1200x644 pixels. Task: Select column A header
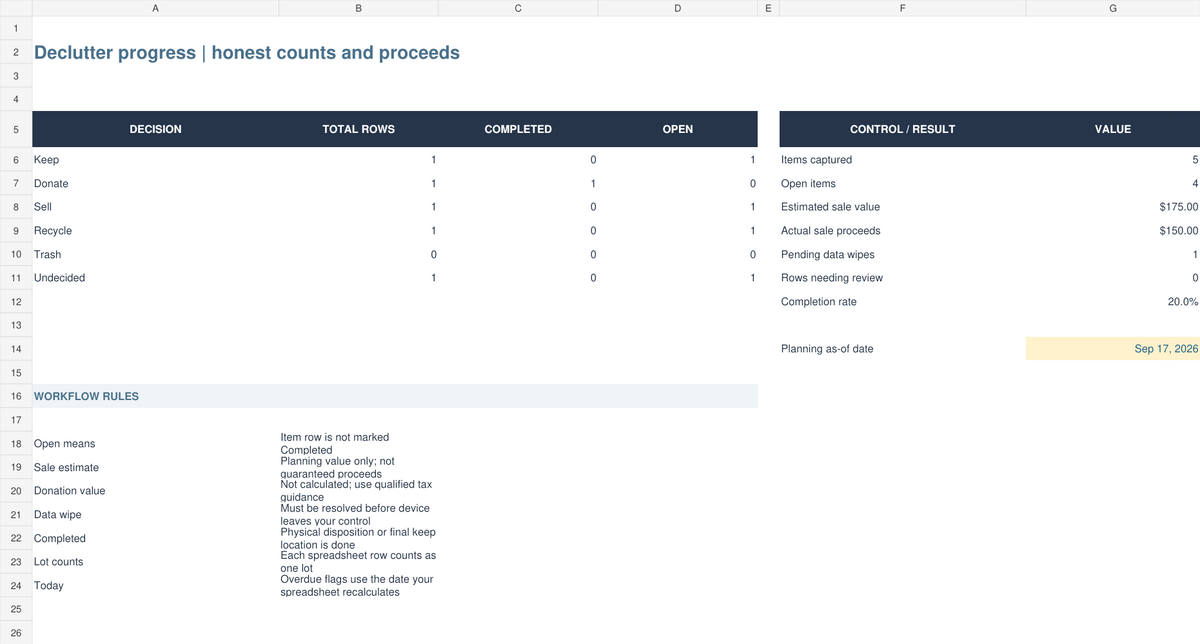point(155,8)
